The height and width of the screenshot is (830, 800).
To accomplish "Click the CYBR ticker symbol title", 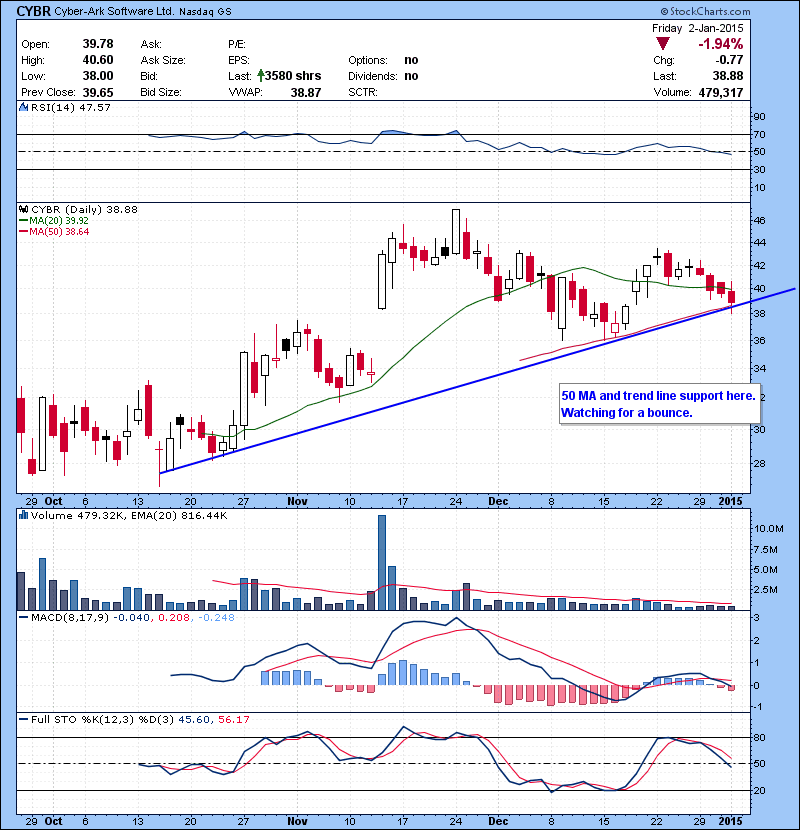I will (x=34, y=11).
